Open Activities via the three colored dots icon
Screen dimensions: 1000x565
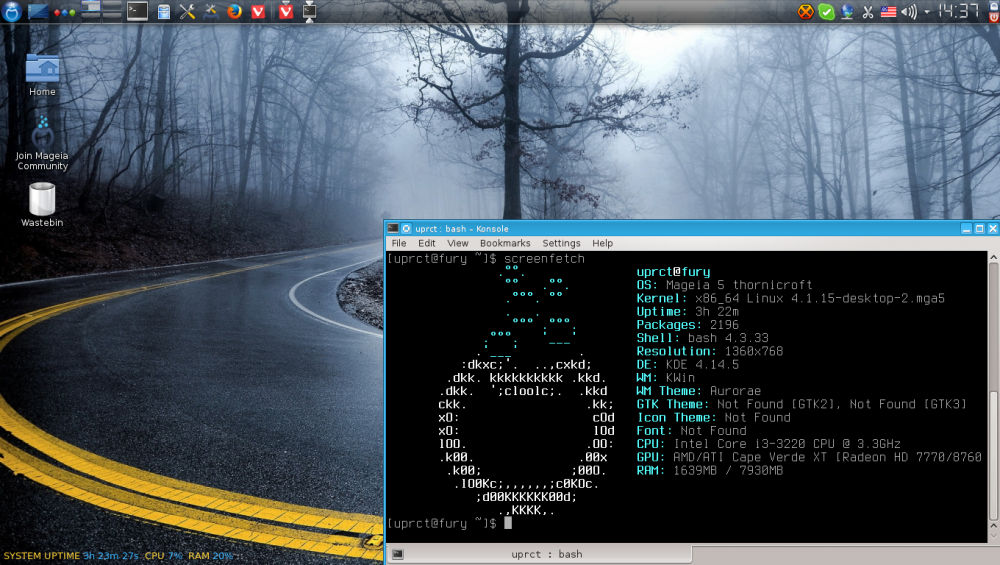(x=64, y=12)
